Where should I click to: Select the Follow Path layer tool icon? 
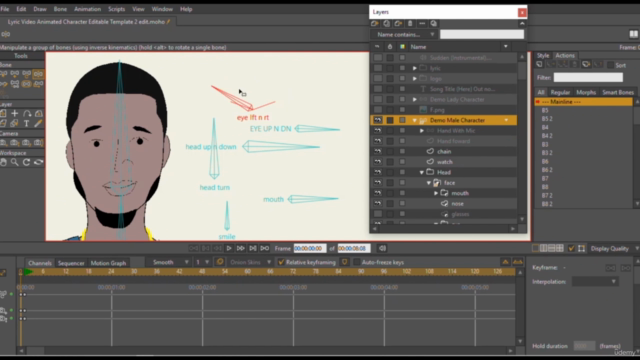27,113
